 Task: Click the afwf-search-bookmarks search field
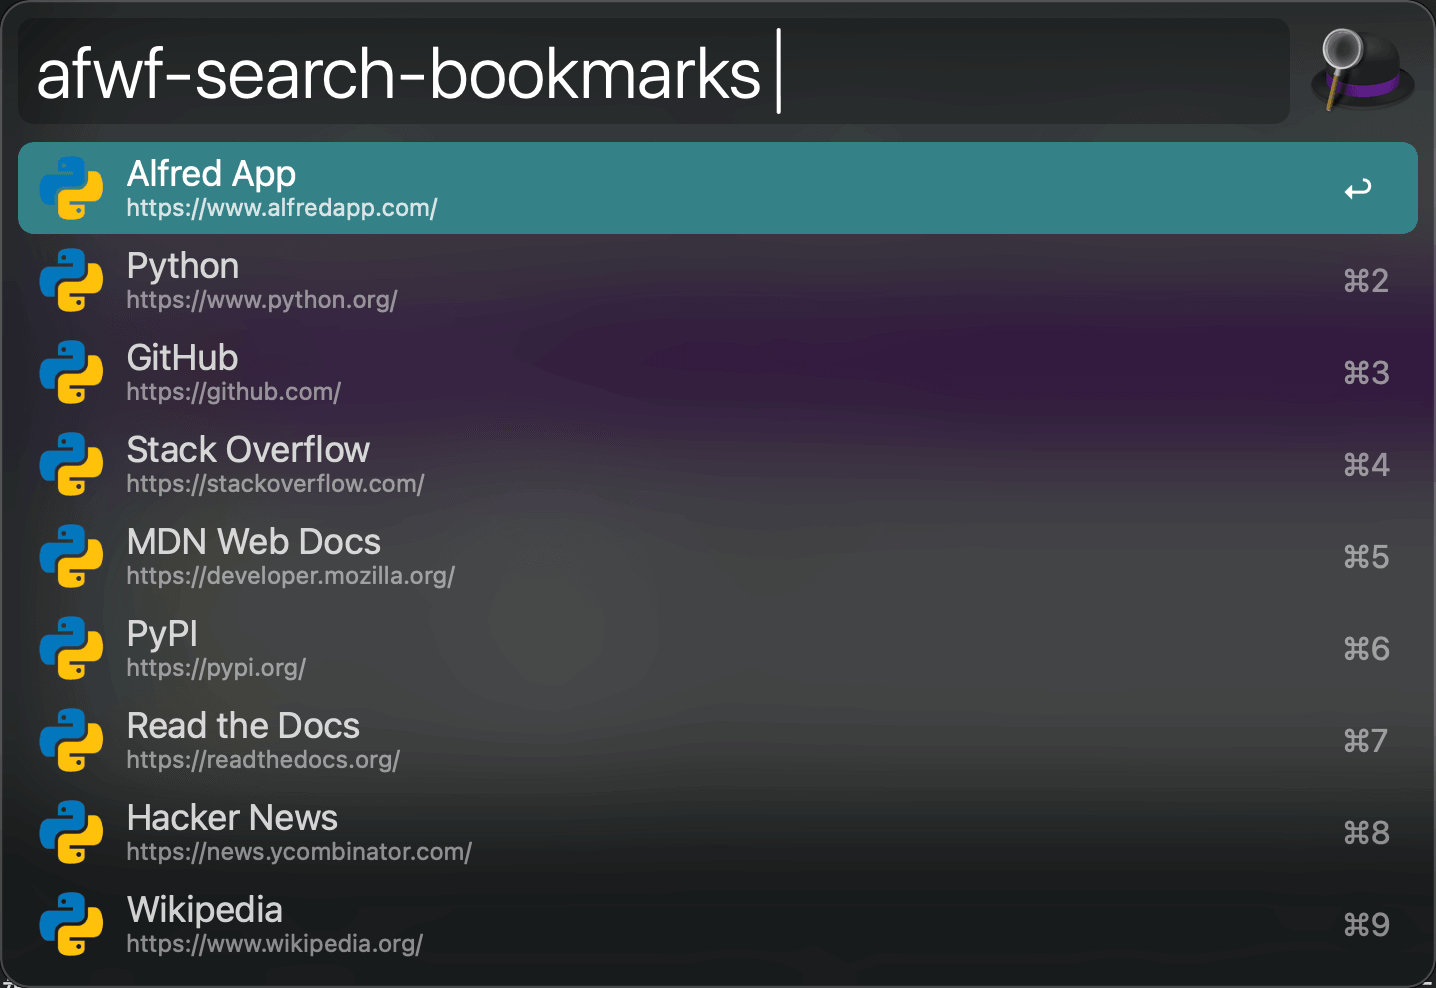click(654, 72)
